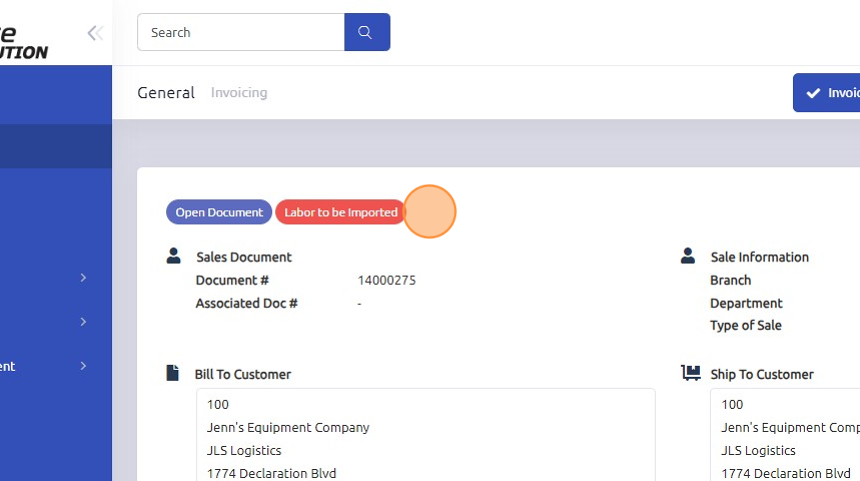
Task: Focus the Search input field
Action: [x=241, y=32]
